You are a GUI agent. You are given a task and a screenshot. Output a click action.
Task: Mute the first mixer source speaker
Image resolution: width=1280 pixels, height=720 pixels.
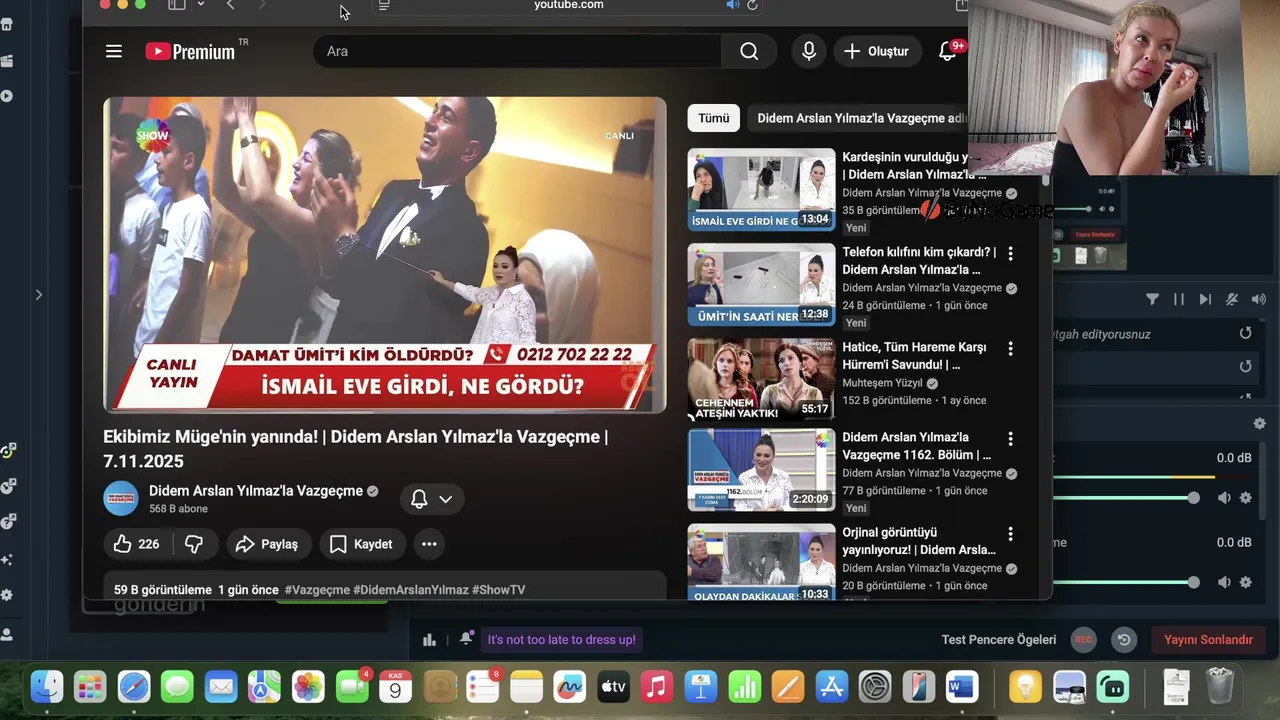click(1224, 498)
